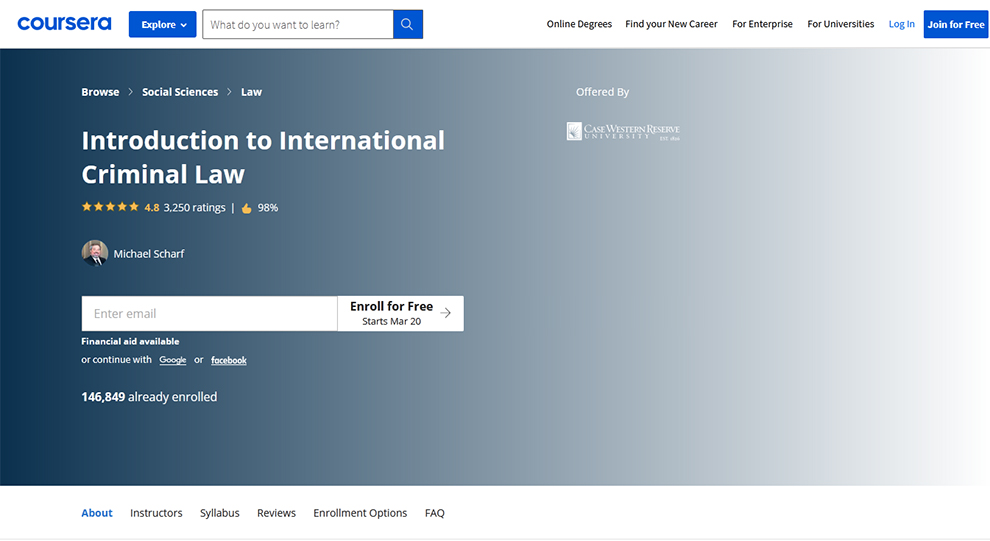Open Online Degrees link
The height and width of the screenshot is (541, 990).
click(579, 24)
